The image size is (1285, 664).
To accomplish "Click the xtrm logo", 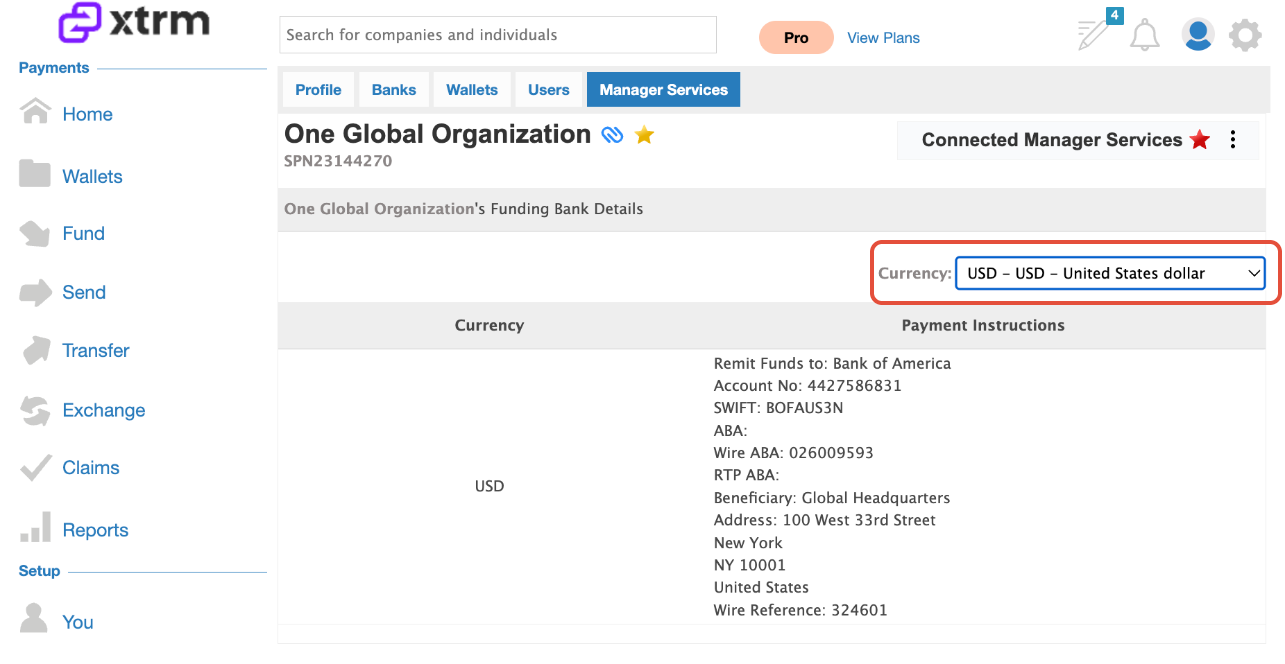I will (134, 24).
